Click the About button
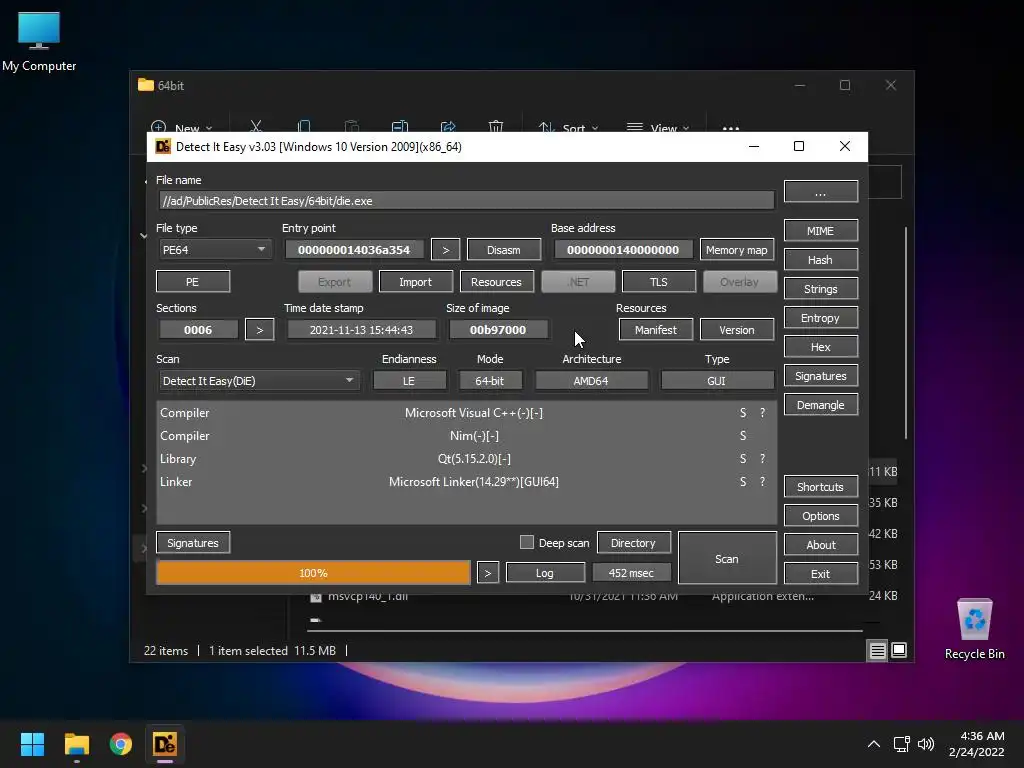Screen dimensions: 1024x768 [820, 545]
